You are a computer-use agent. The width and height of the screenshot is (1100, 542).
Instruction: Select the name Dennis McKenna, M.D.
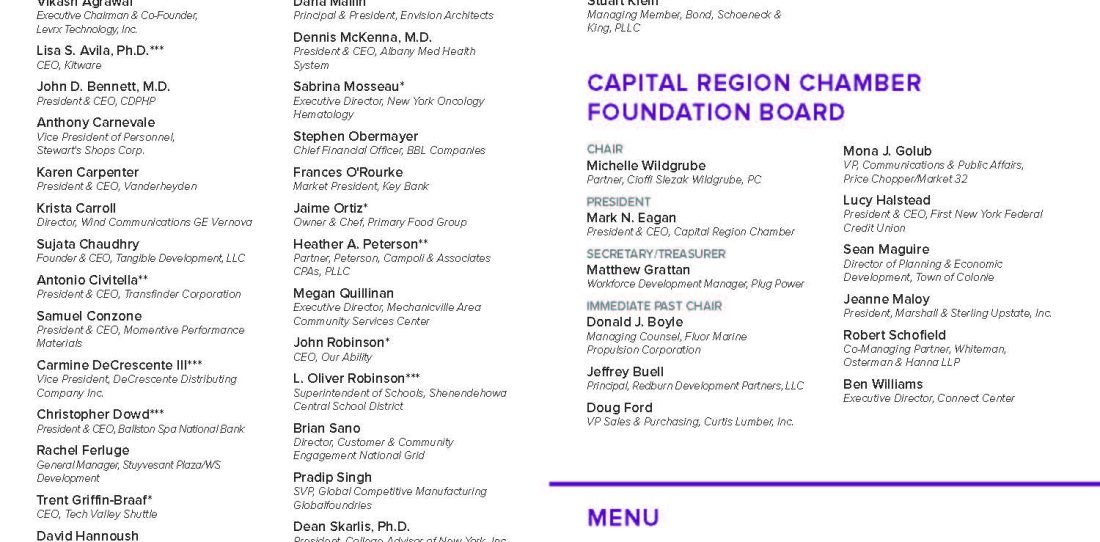click(x=362, y=37)
